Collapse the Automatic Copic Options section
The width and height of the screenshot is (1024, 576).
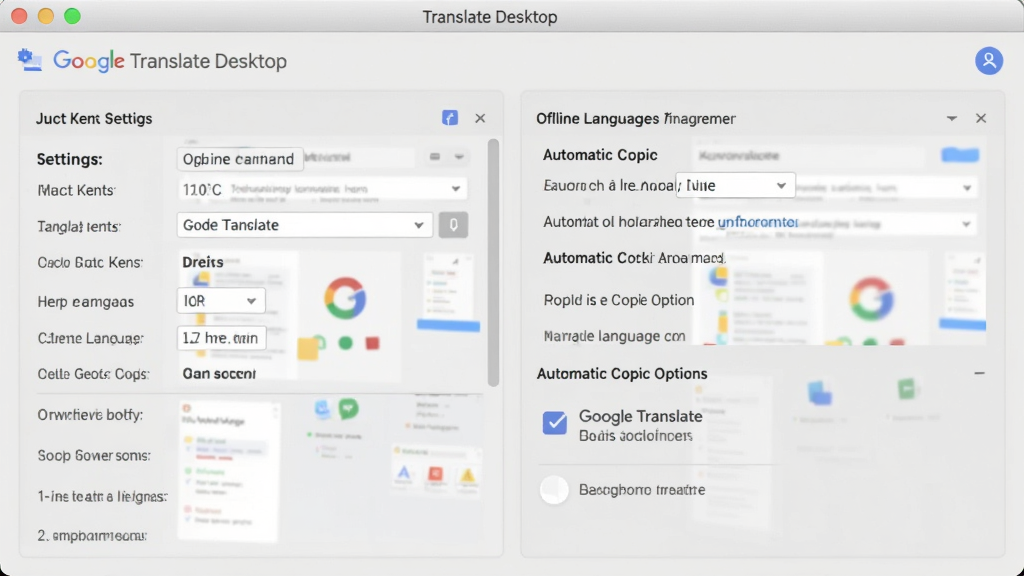click(x=979, y=373)
